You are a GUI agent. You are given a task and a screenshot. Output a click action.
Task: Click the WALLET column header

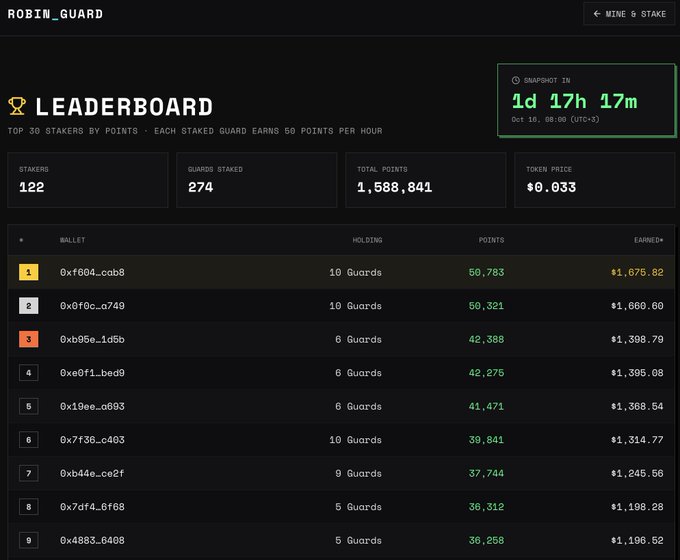(x=72, y=240)
